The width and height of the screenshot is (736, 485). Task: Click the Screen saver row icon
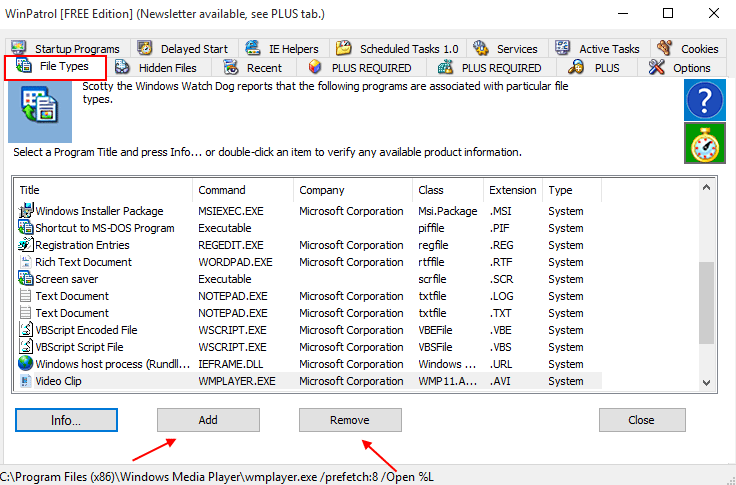pos(25,278)
